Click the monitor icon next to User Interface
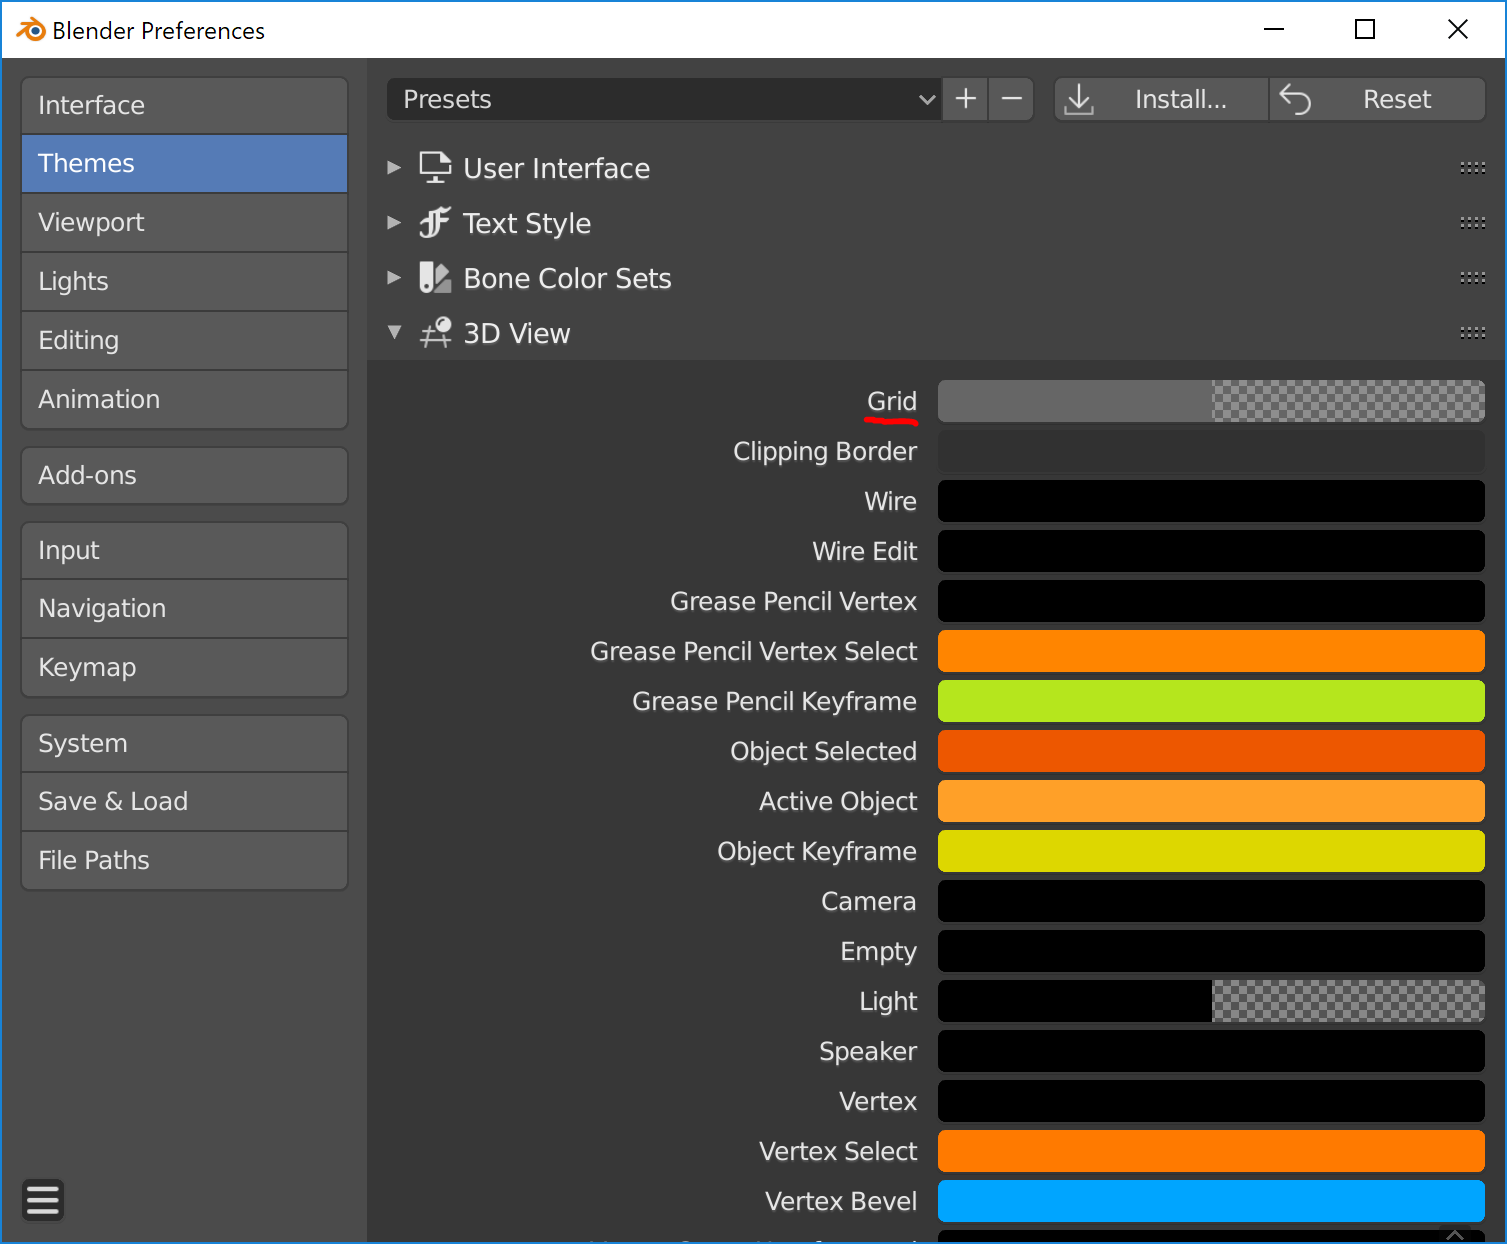This screenshot has width=1507, height=1244. point(434,167)
